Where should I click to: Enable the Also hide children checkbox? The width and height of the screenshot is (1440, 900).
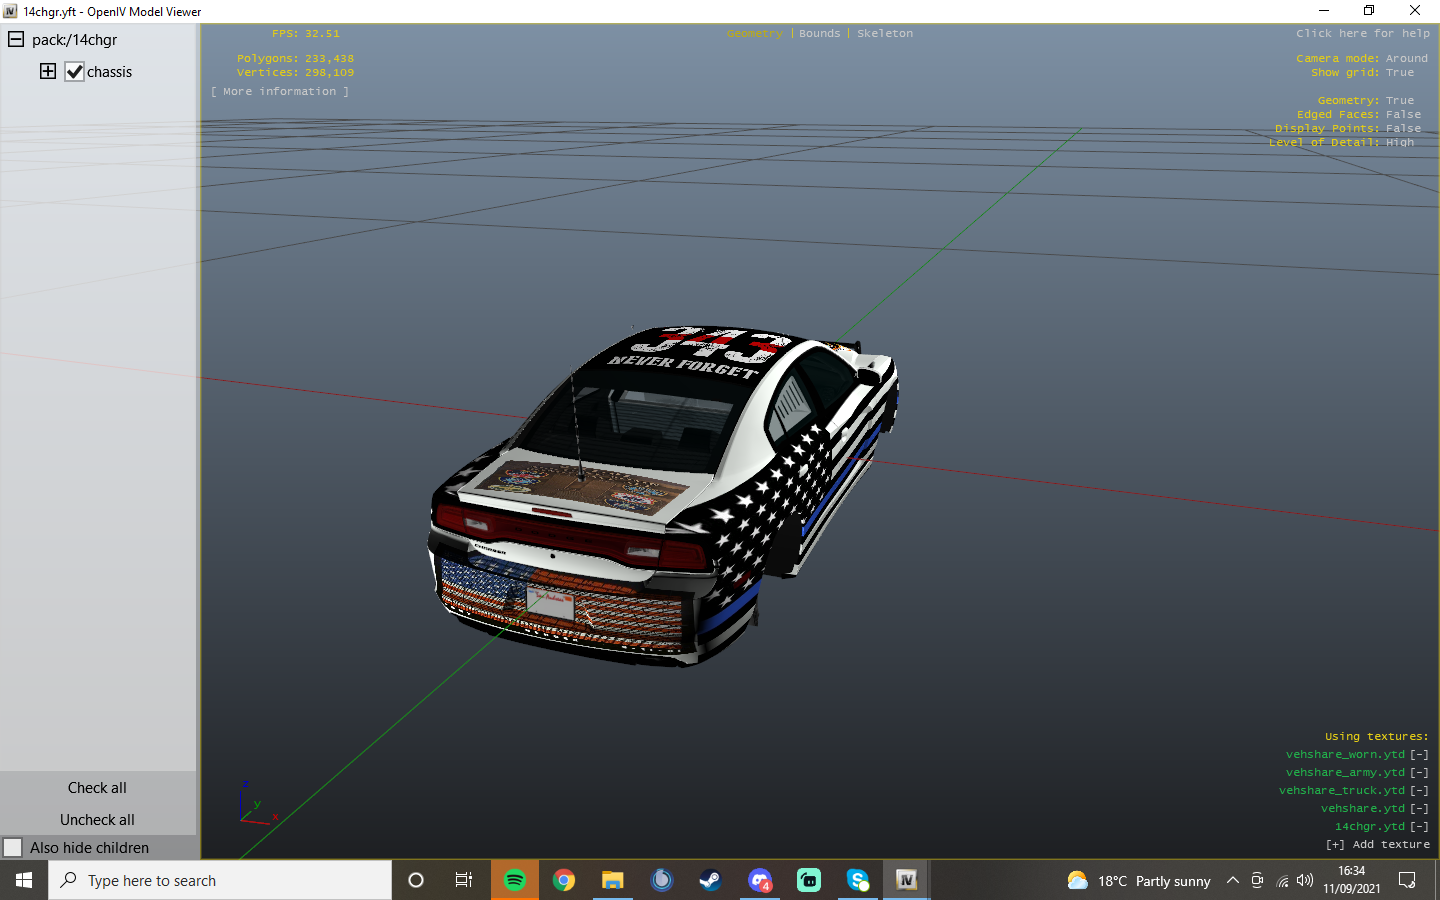[x=13, y=848]
